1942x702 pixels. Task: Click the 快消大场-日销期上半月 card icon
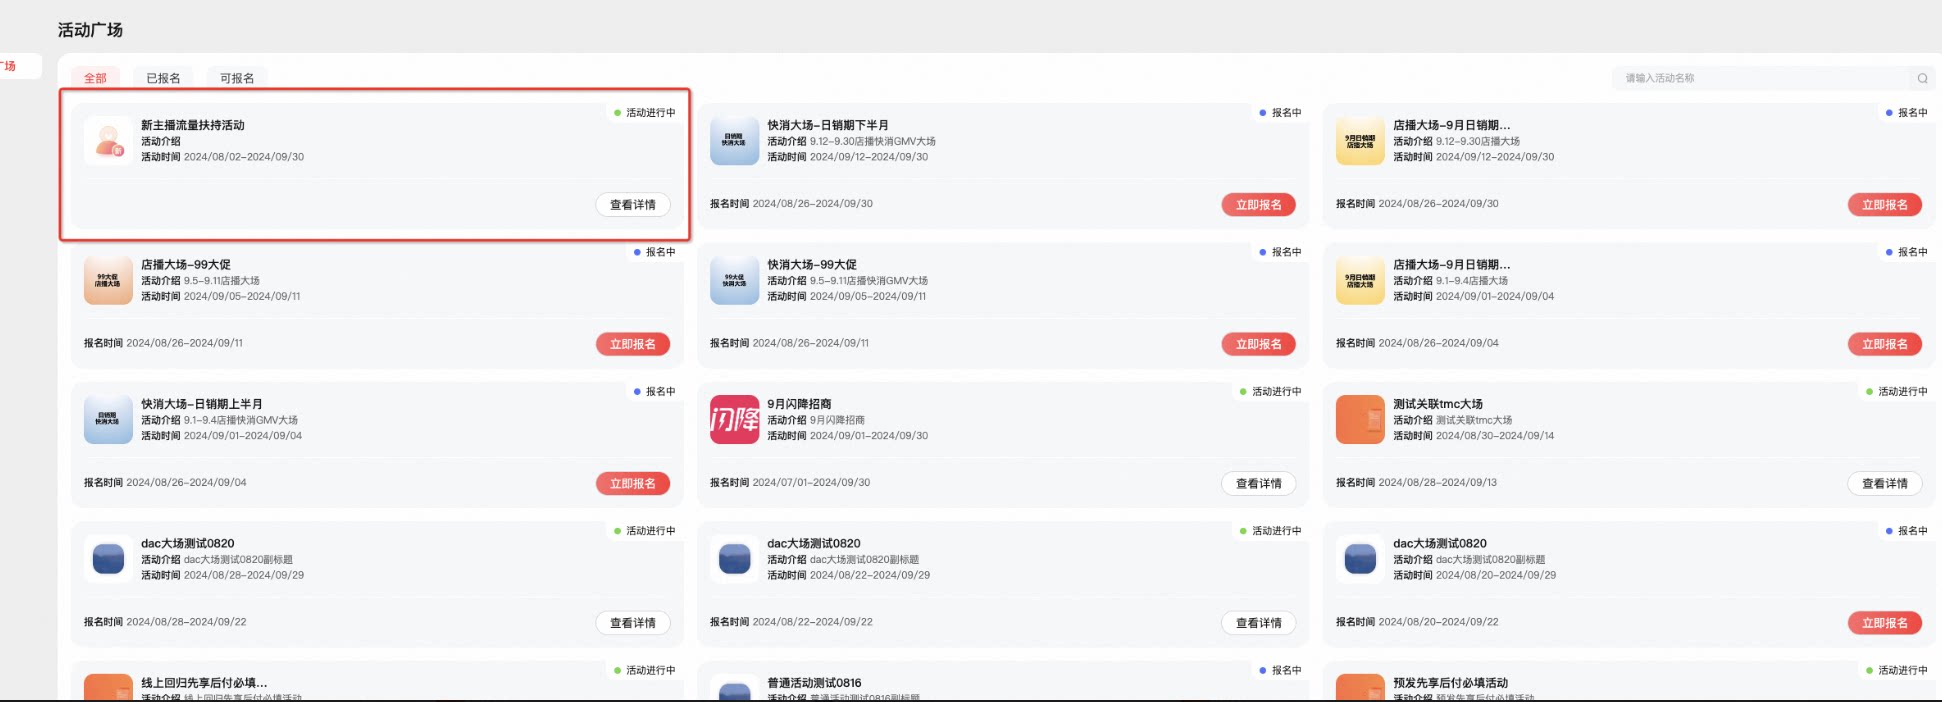click(108, 420)
